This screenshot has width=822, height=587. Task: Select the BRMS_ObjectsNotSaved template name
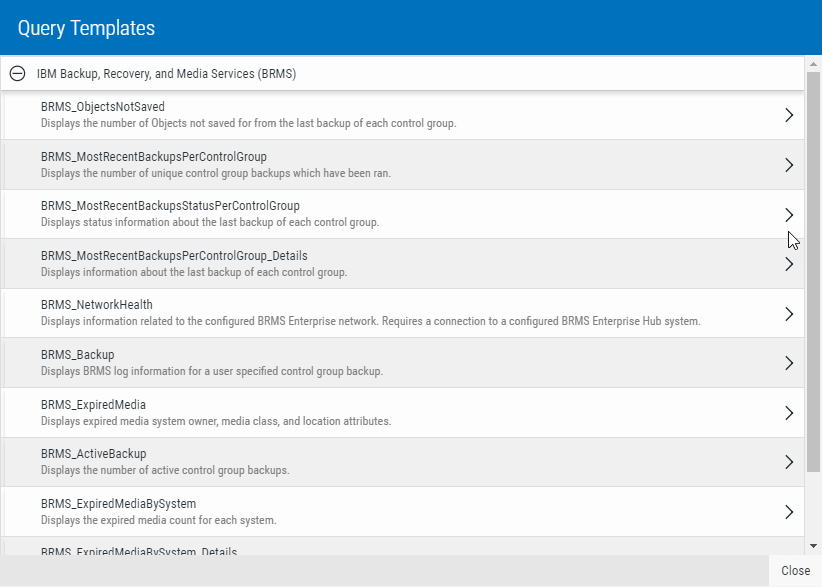[103, 107]
